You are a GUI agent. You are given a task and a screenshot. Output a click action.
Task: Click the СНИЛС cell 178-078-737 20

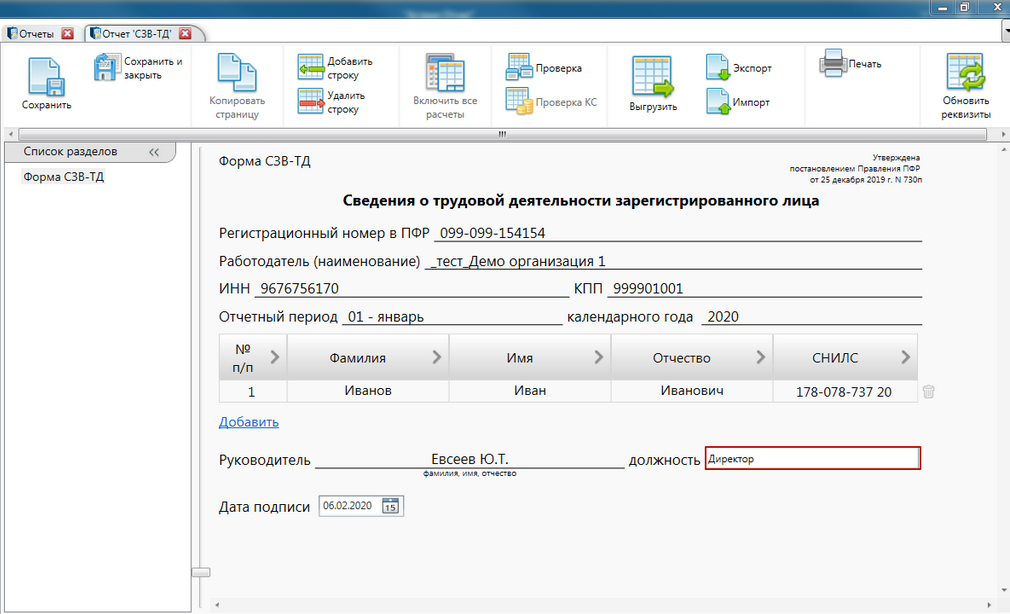844,392
